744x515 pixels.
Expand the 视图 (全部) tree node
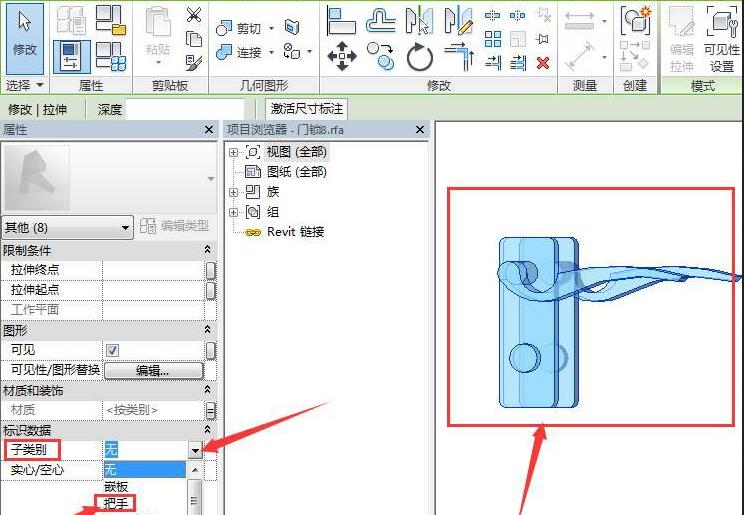pyautogui.click(x=233, y=152)
